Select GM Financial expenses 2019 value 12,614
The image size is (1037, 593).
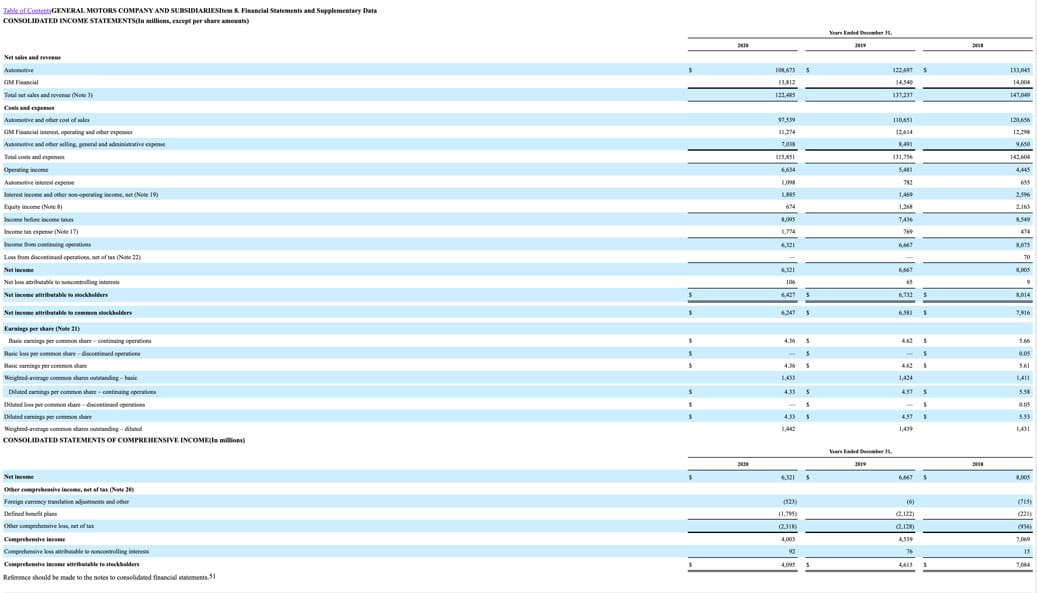903,132
